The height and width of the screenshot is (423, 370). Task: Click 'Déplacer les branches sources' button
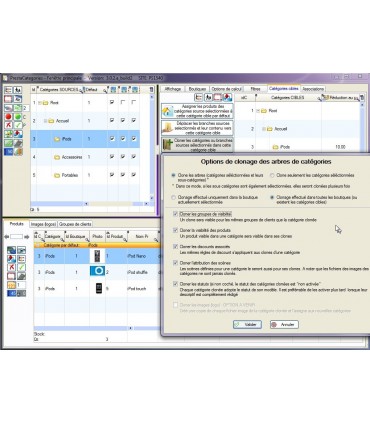(x=197, y=128)
